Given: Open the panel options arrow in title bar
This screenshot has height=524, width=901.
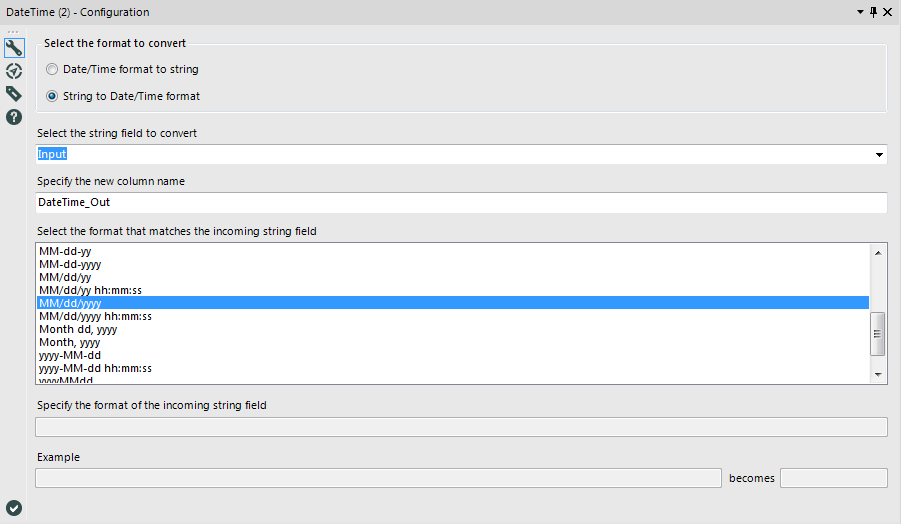Looking at the screenshot, I should click(x=860, y=12).
